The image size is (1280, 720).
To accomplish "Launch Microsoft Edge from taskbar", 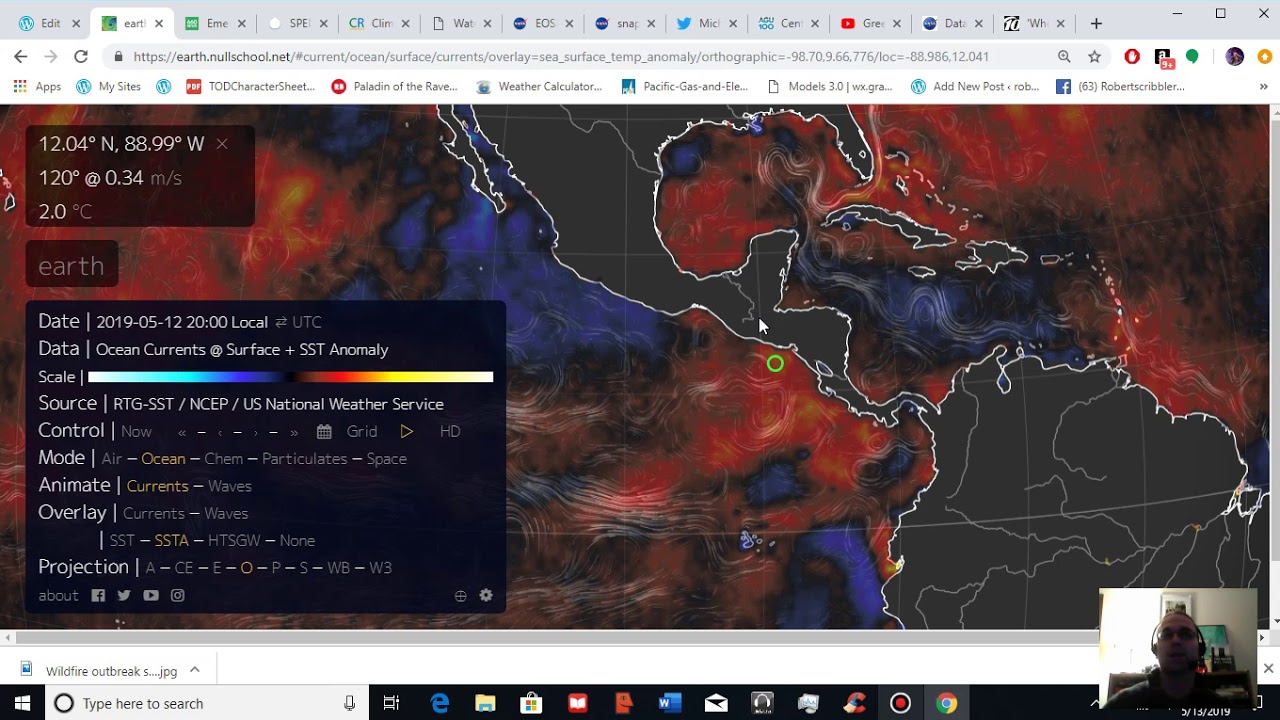I will tap(439, 703).
